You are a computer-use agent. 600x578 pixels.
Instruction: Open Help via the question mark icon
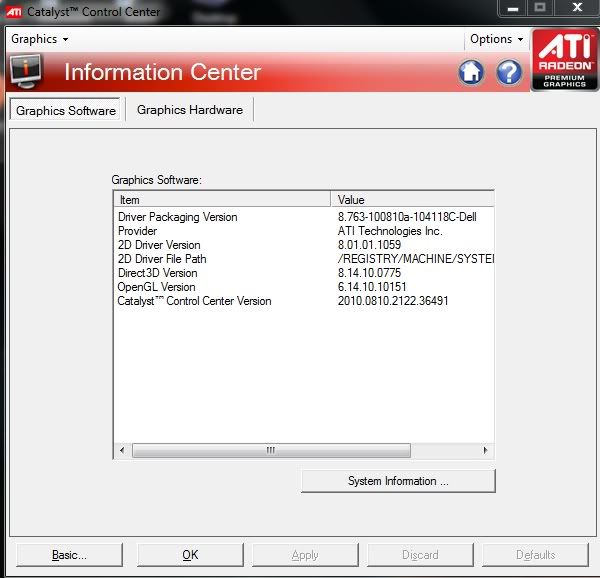(x=509, y=72)
